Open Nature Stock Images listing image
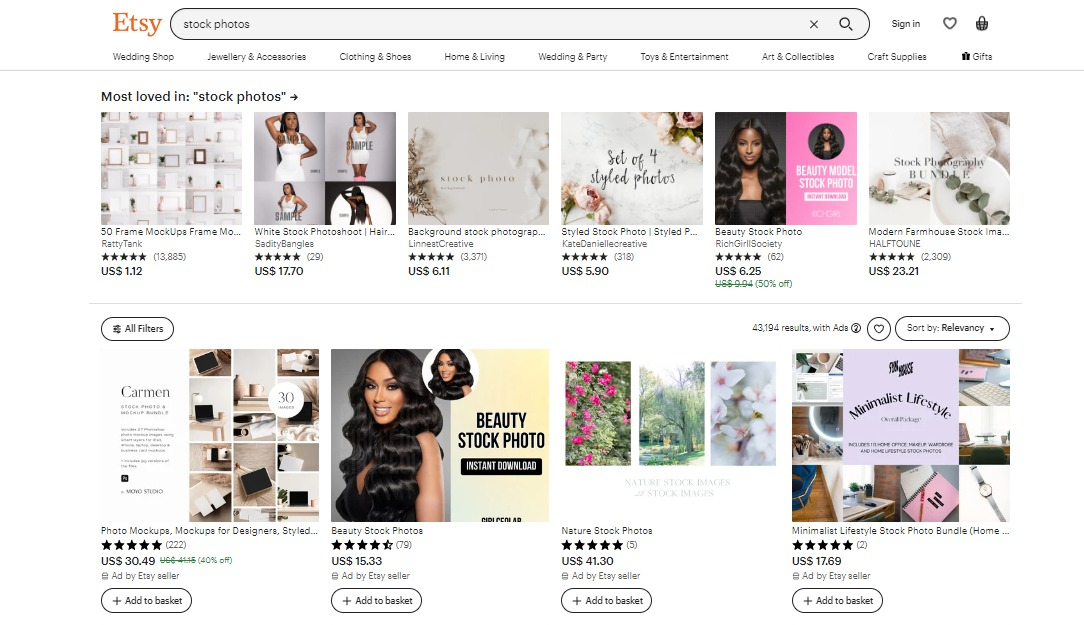1084x625 pixels. pyautogui.click(x=670, y=435)
